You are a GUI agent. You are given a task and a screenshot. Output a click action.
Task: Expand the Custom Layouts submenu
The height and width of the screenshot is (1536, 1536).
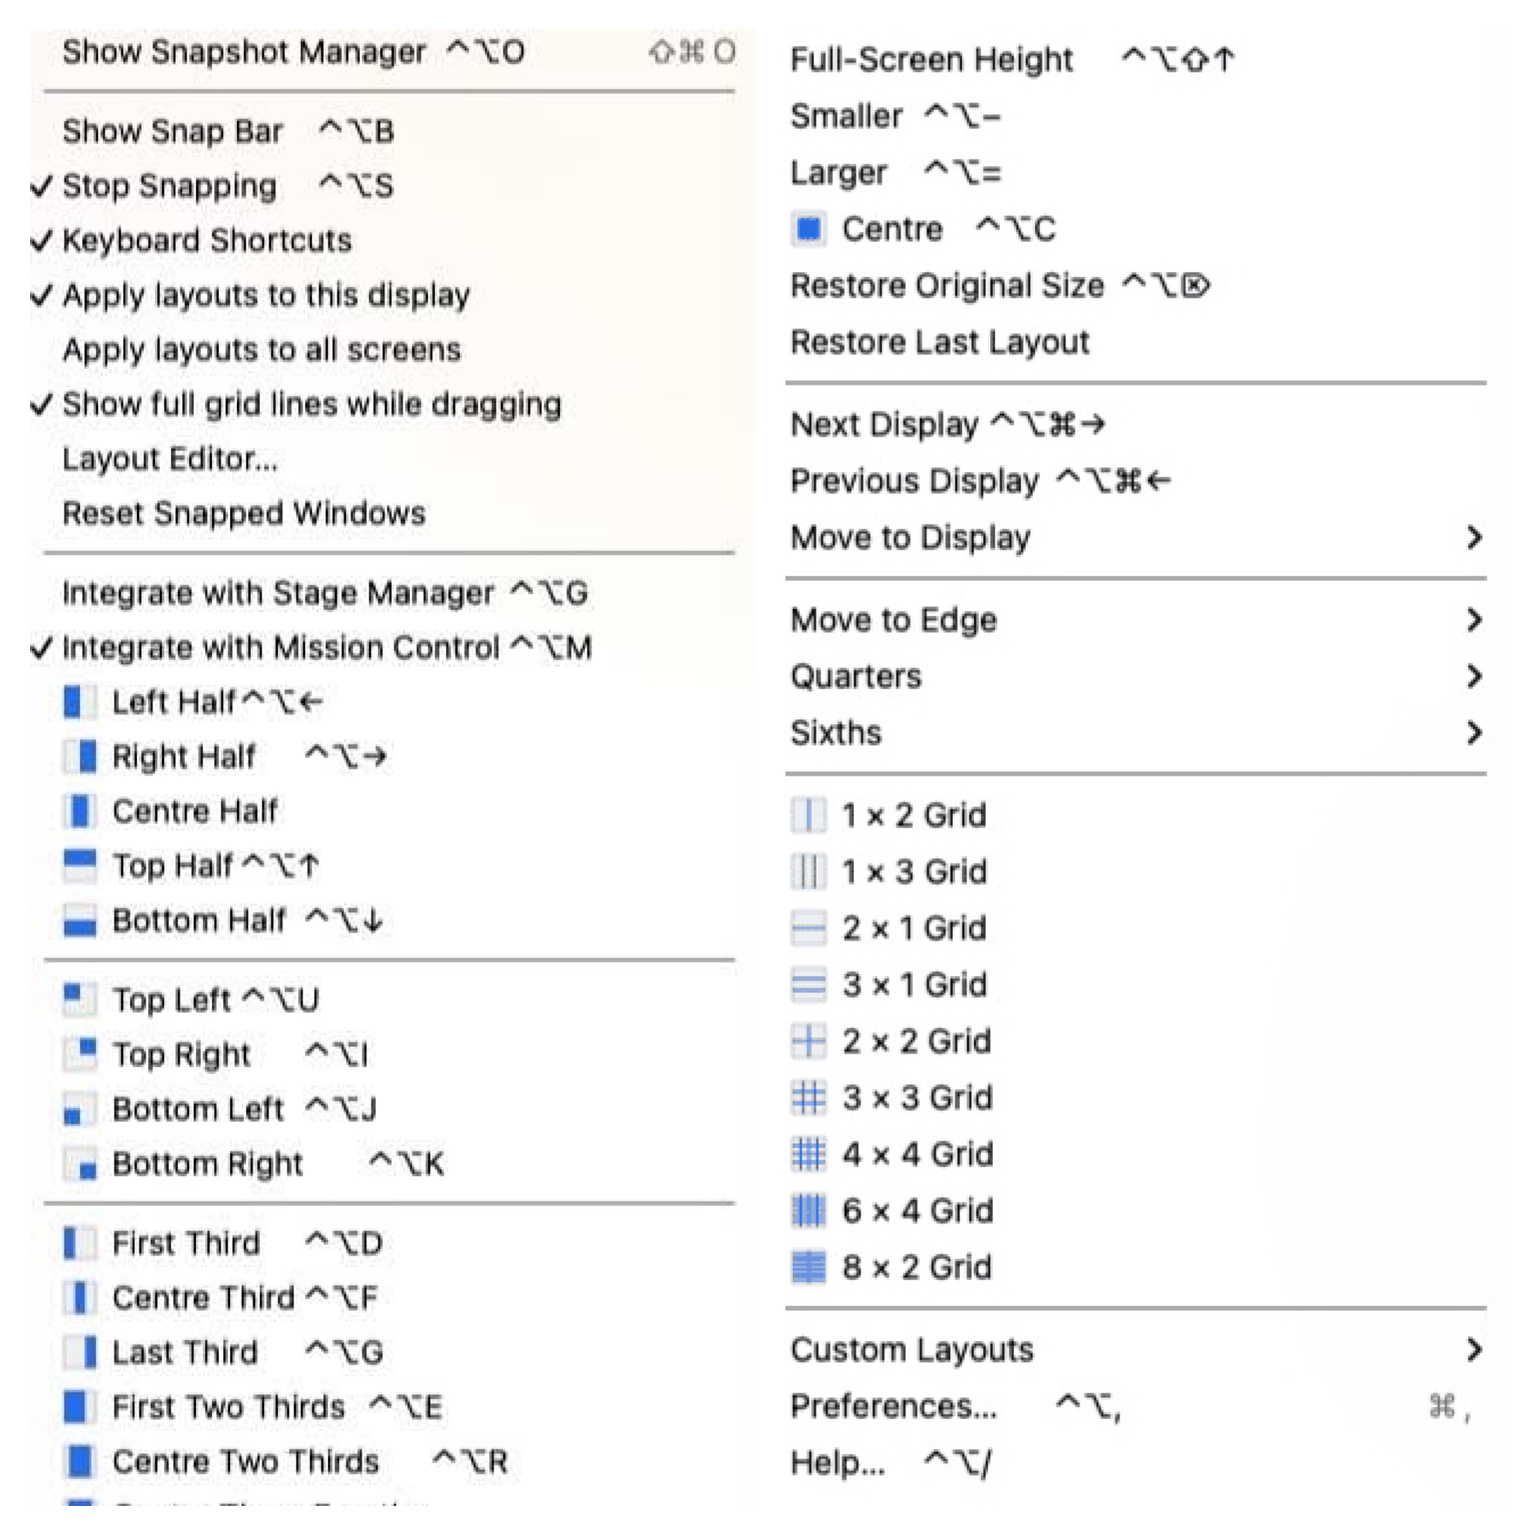click(x=1473, y=1350)
